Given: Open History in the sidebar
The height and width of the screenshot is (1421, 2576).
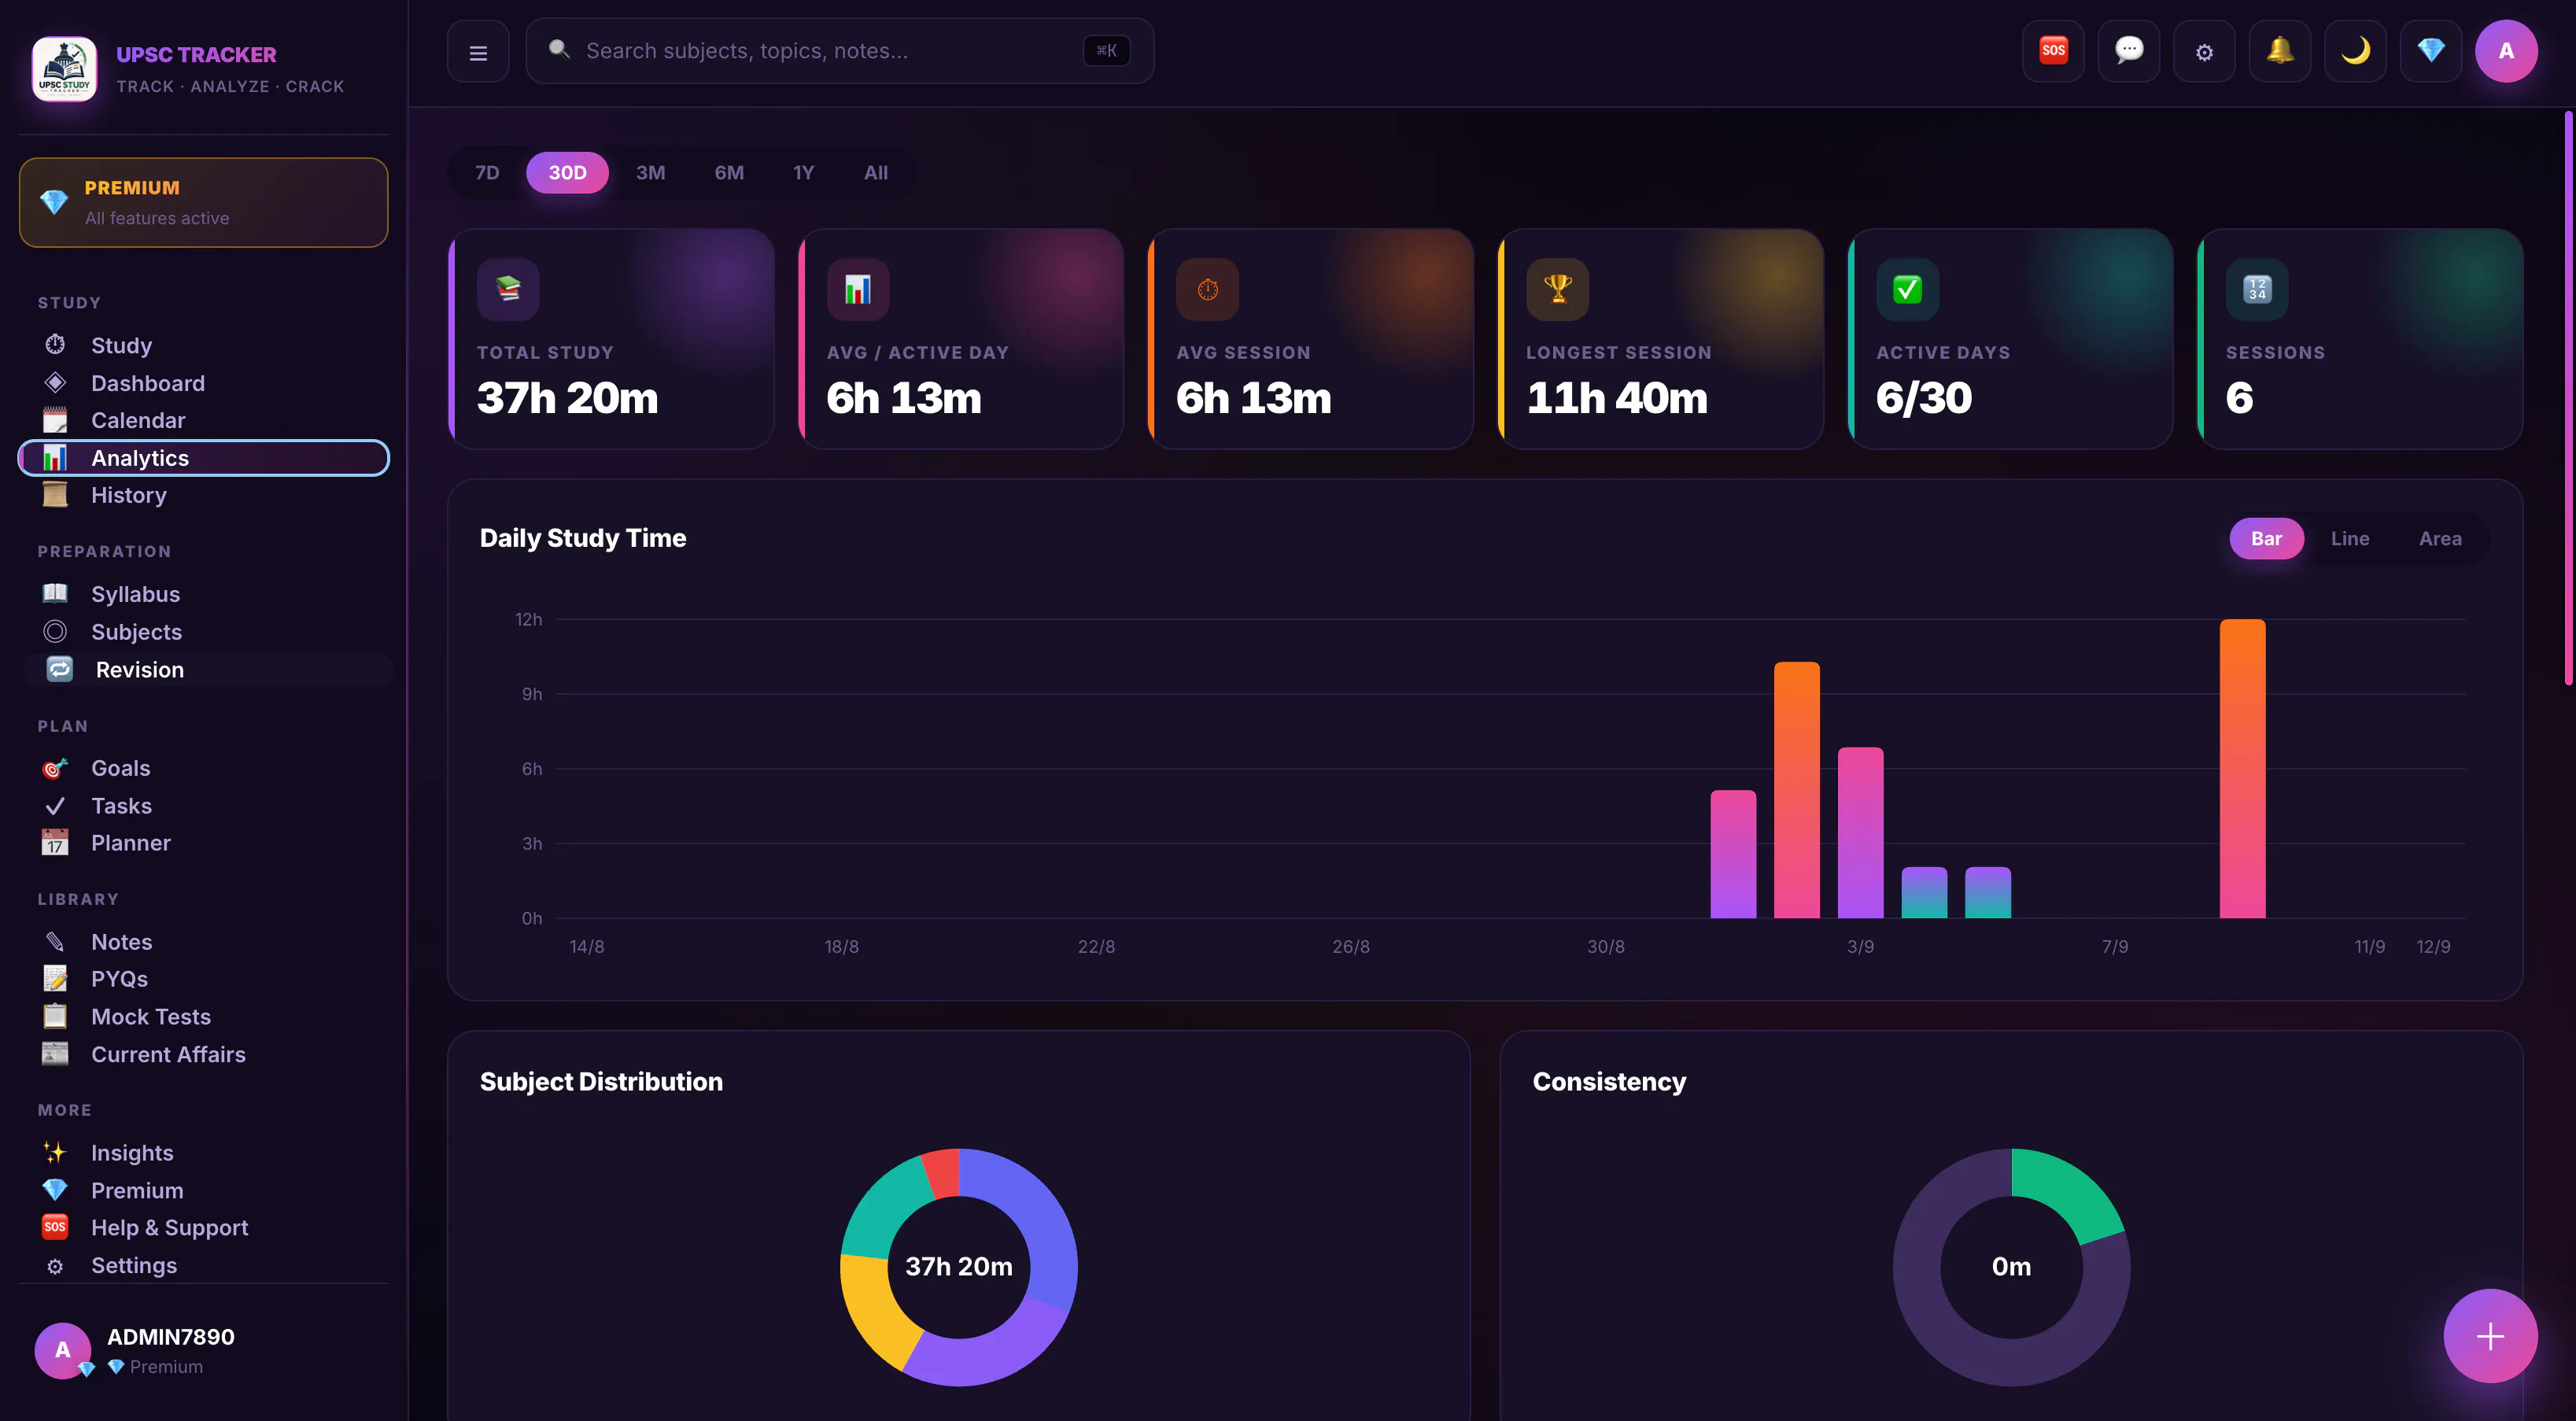Looking at the screenshot, I should 204,495.
